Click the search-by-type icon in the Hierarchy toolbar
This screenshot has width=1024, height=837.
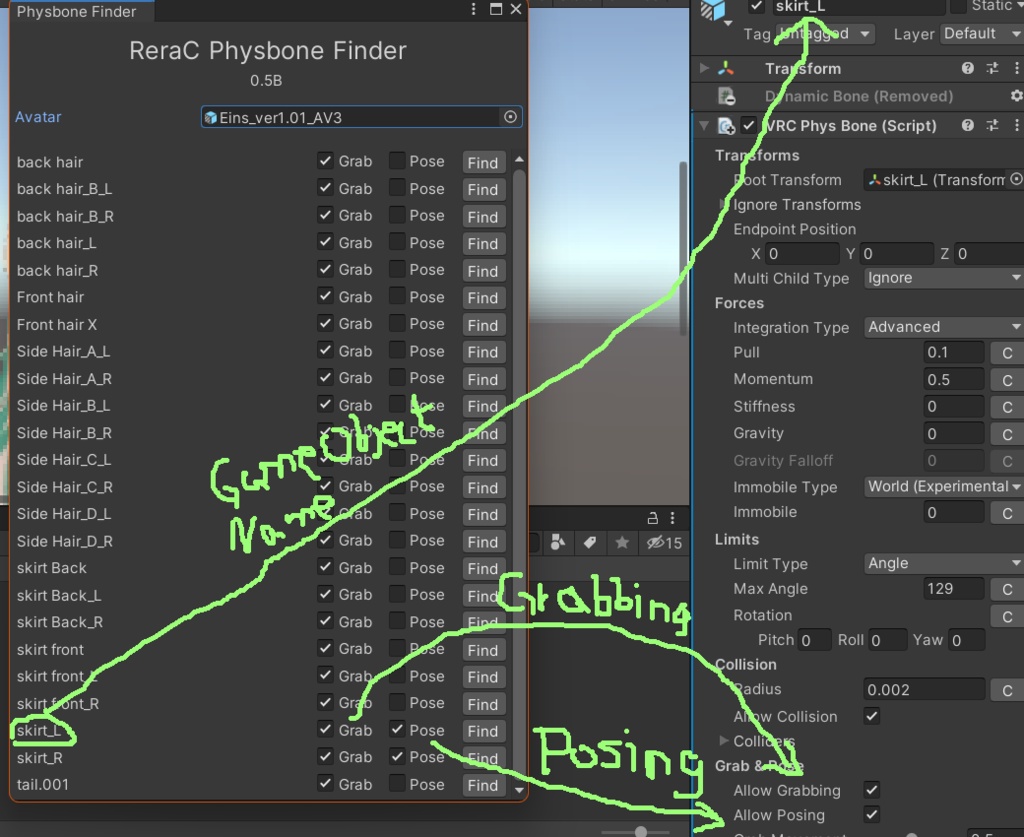[x=558, y=541]
